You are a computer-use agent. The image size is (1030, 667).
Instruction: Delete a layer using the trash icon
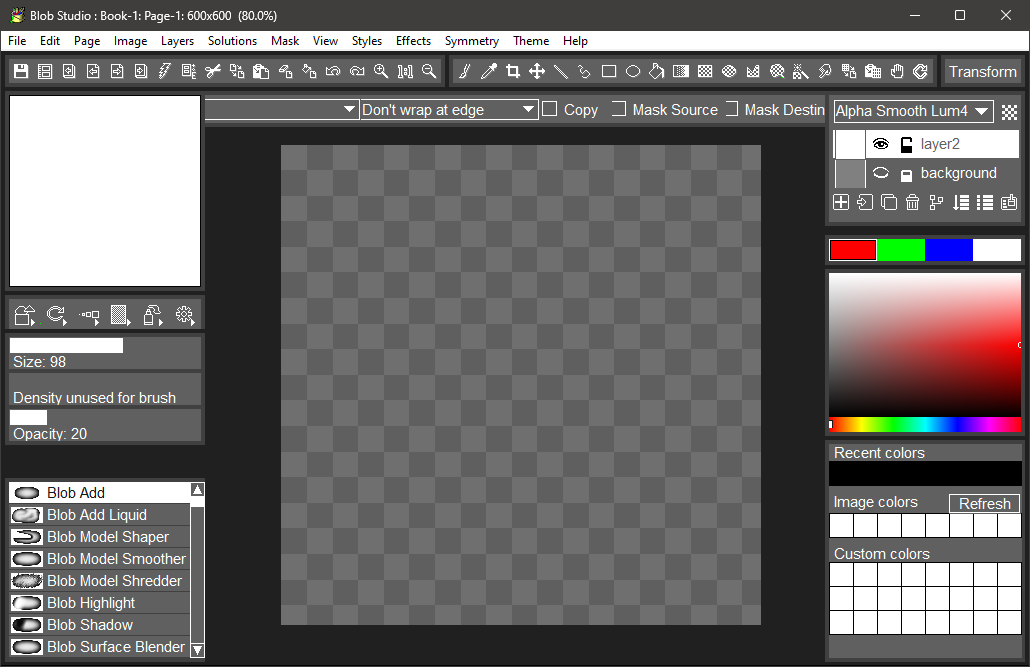[912, 202]
